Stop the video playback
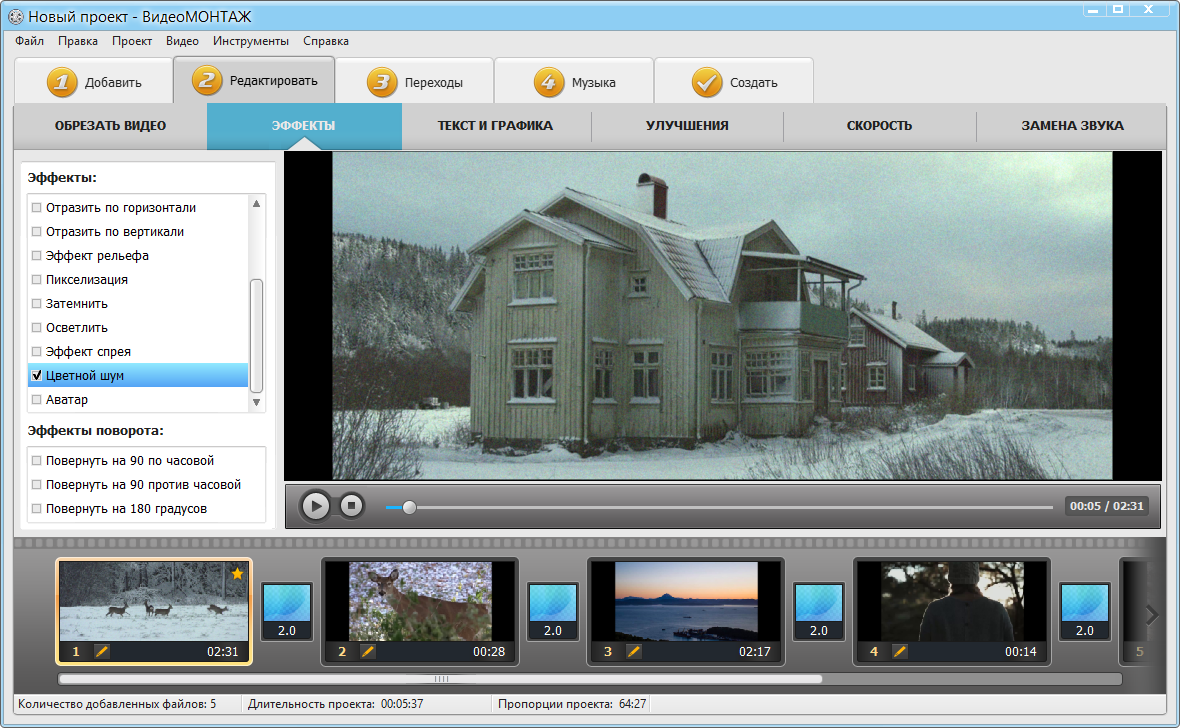Image resolution: width=1180 pixels, height=728 pixels. click(x=351, y=506)
